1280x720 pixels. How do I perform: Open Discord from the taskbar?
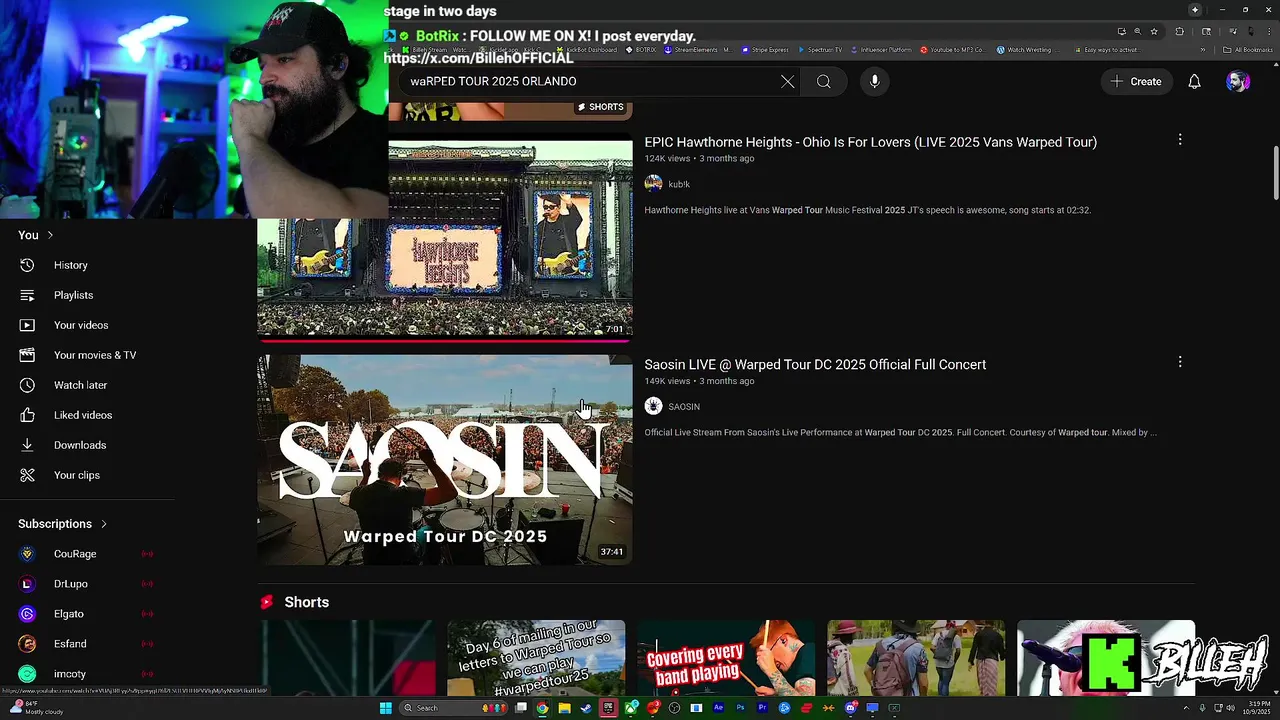pos(850,708)
